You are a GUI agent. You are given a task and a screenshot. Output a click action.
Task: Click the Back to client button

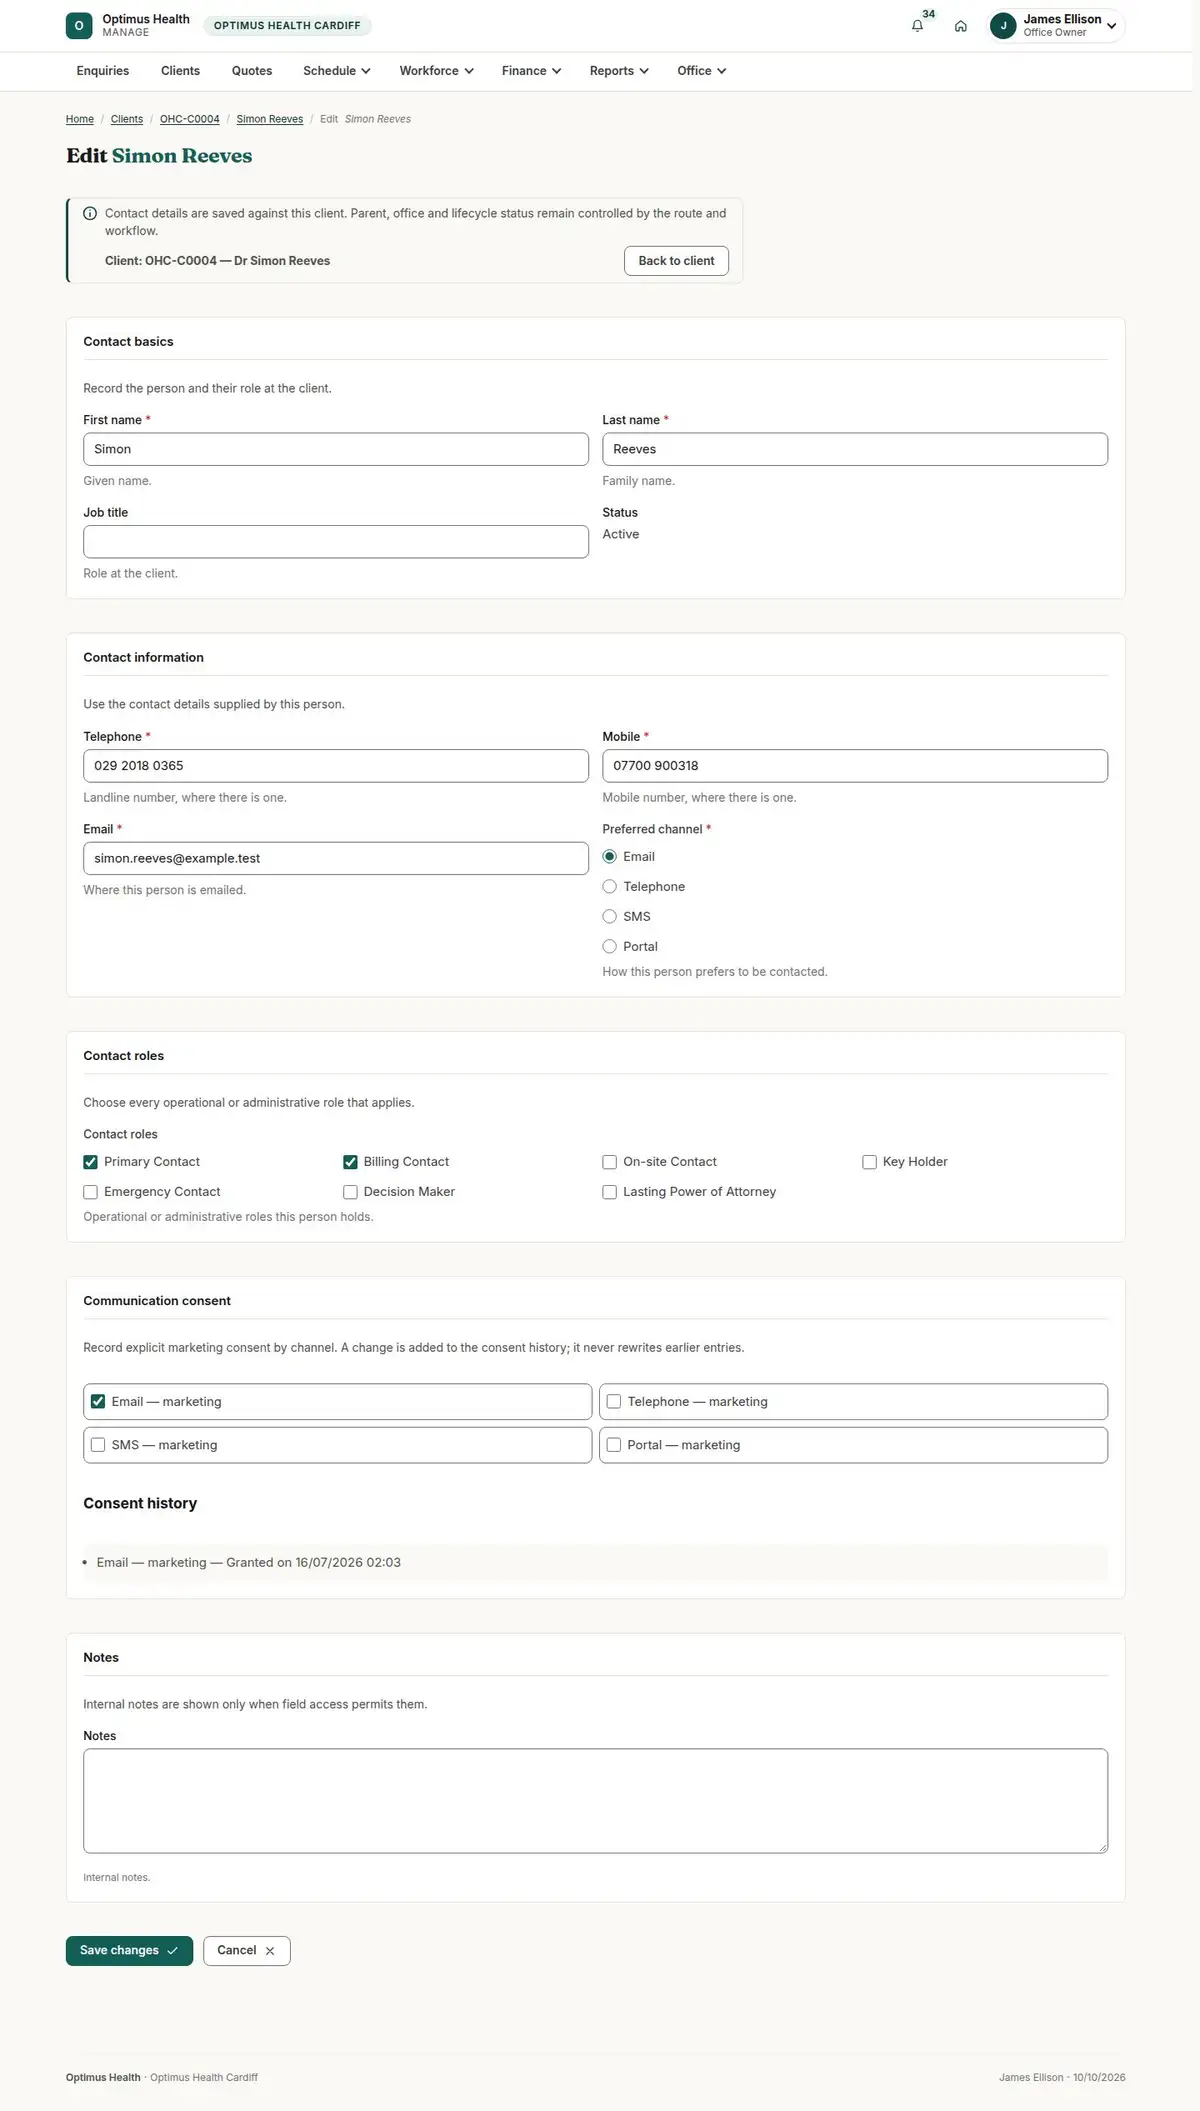click(x=676, y=261)
